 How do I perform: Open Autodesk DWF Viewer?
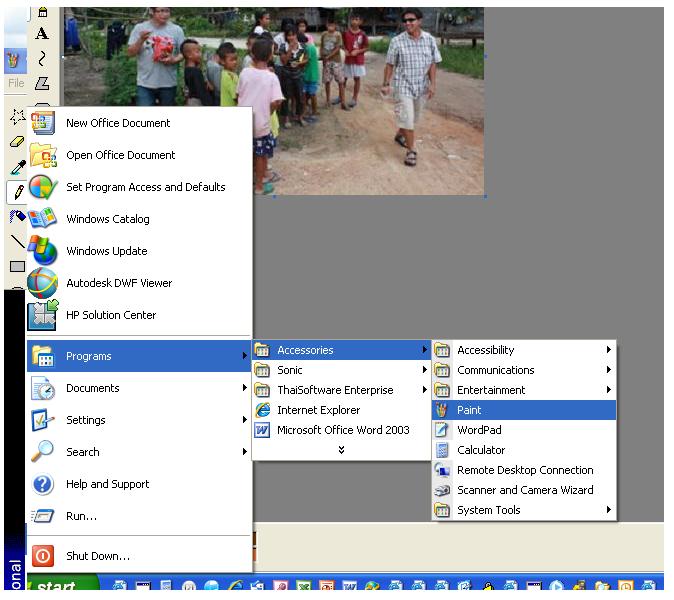click(x=118, y=283)
